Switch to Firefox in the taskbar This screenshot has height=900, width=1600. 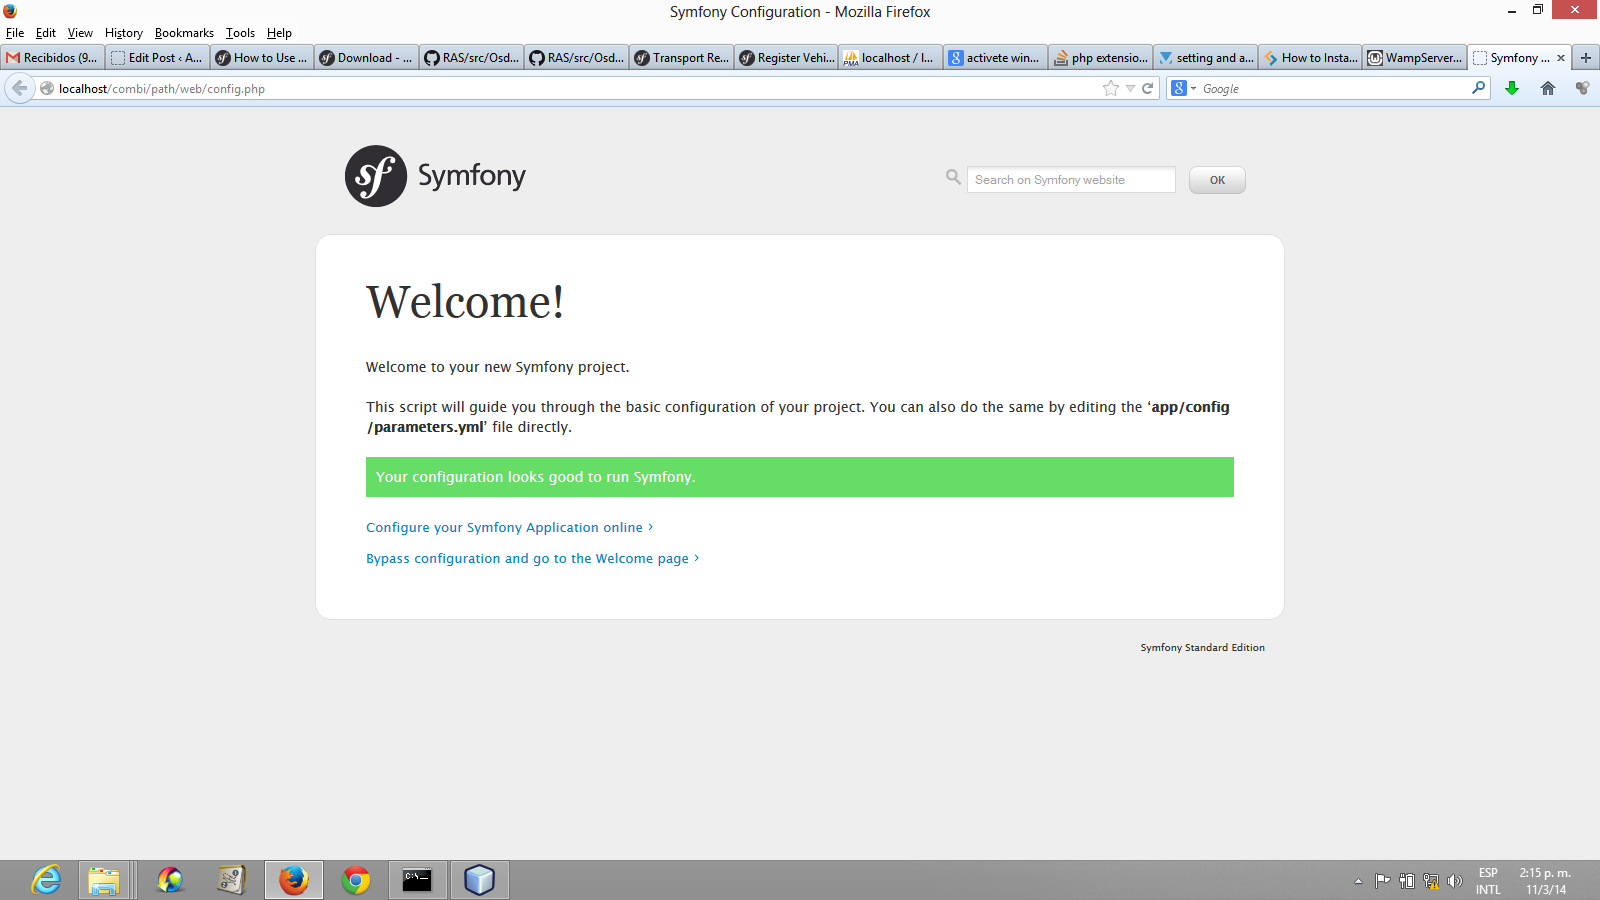click(294, 880)
